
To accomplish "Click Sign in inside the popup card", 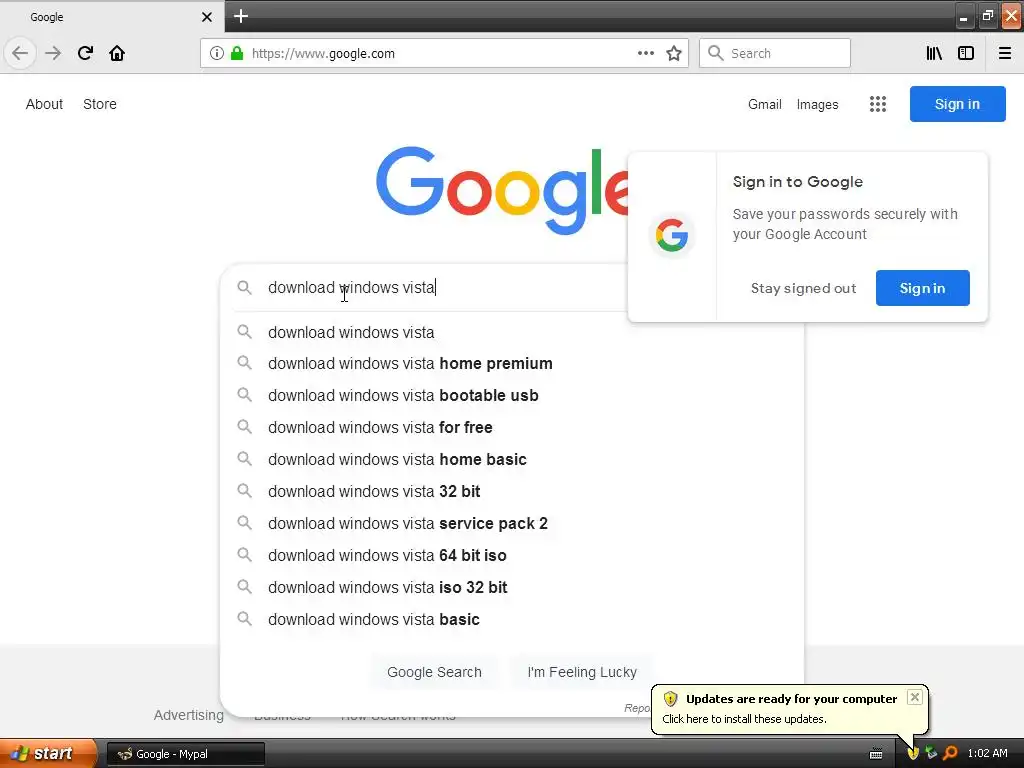I will pyautogui.click(x=922, y=288).
